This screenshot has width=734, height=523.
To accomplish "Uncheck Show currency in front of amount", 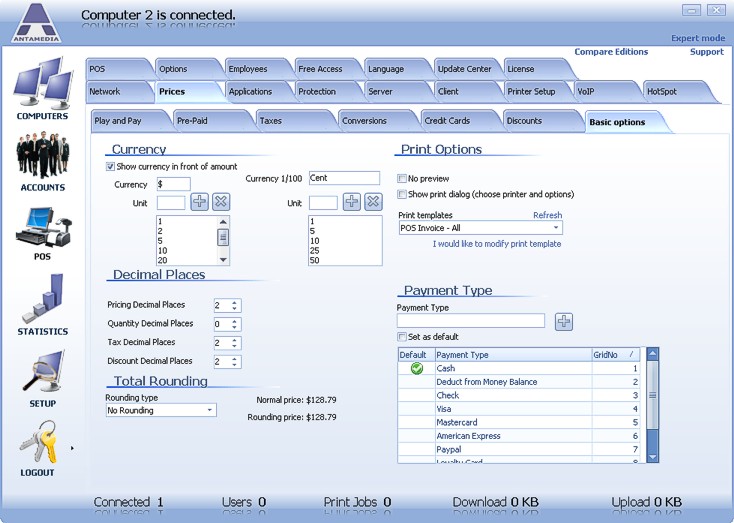I will pyautogui.click(x=111, y=167).
